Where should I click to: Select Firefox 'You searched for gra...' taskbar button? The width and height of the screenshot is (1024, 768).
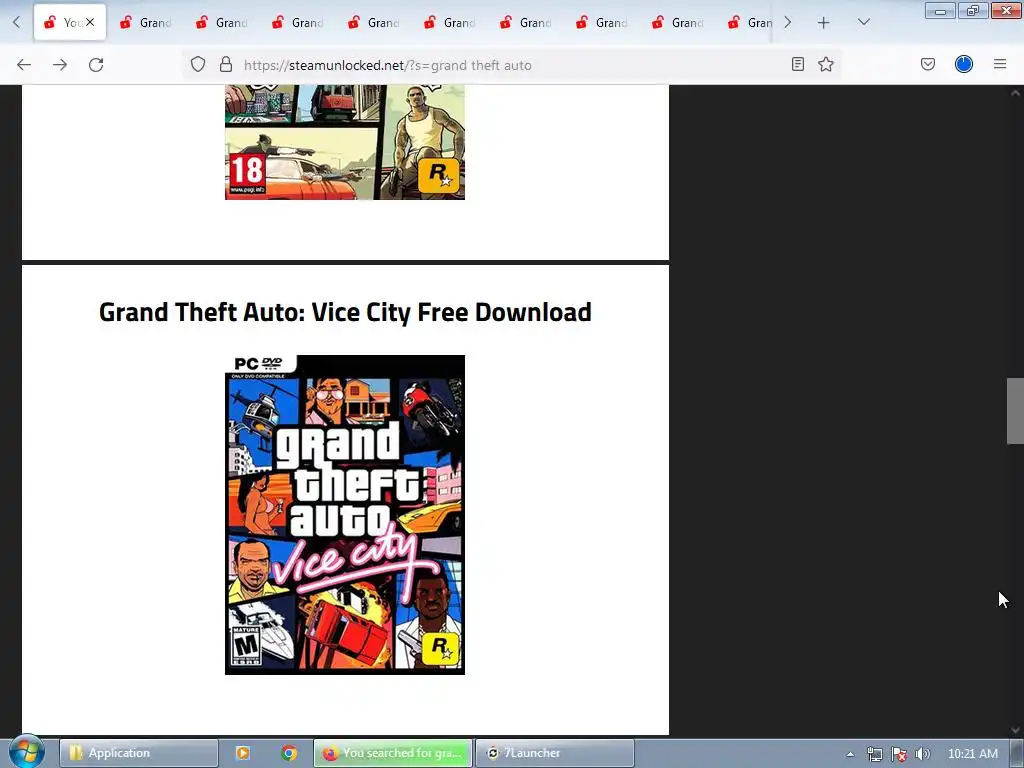pyautogui.click(x=392, y=753)
